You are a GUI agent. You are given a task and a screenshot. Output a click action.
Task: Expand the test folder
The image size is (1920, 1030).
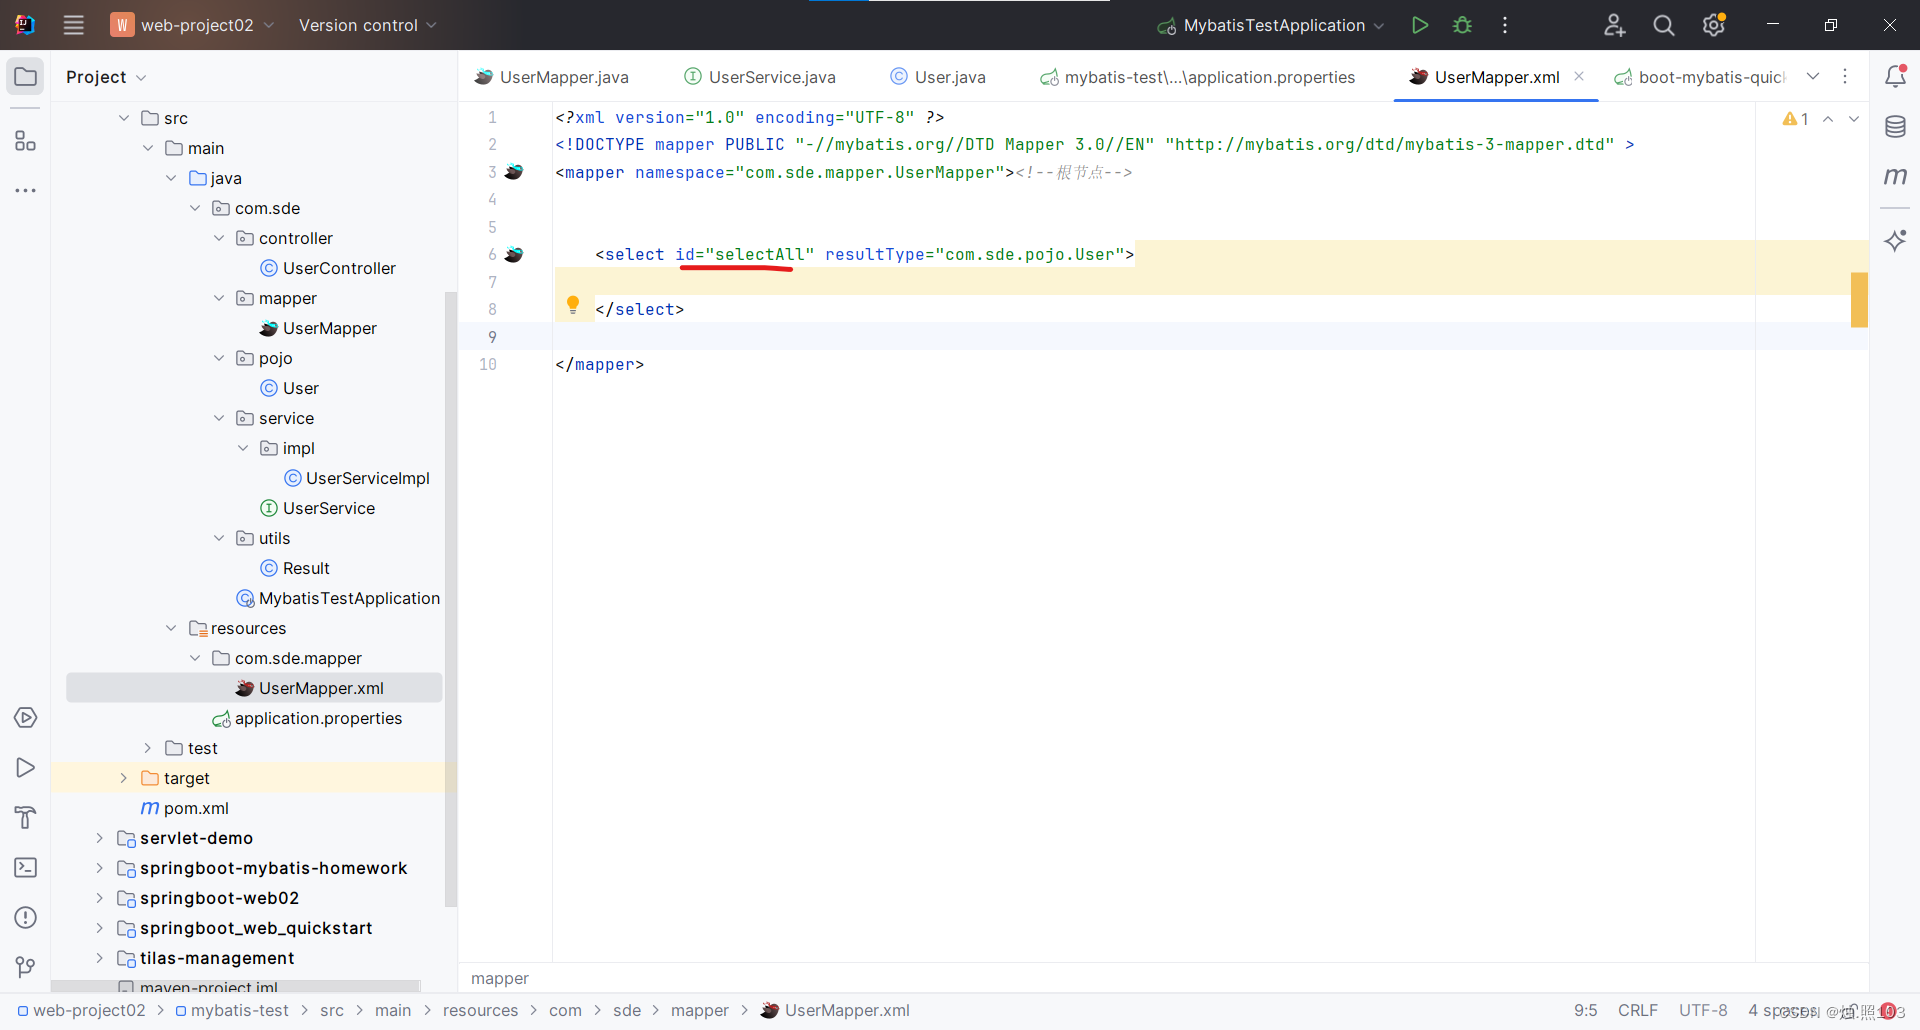[148, 748]
